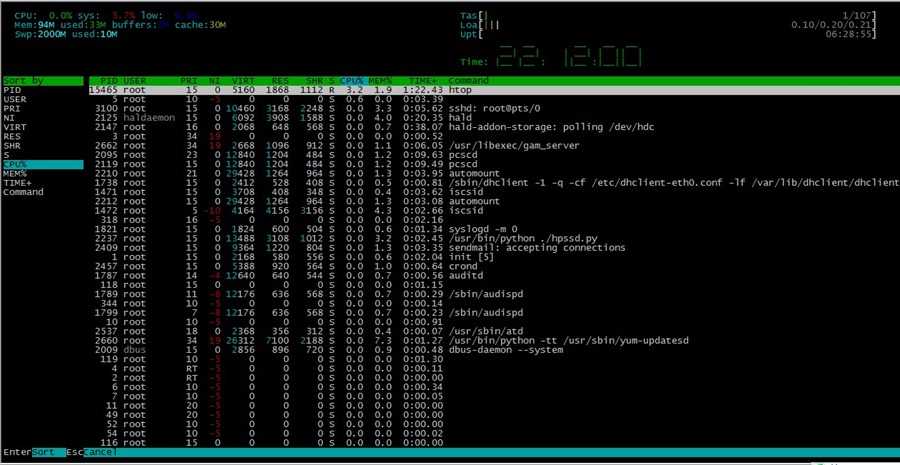The width and height of the screenshot is (900, 465).
Task: Select the dbus-daemon --system process
Action: tap(494, 350)
